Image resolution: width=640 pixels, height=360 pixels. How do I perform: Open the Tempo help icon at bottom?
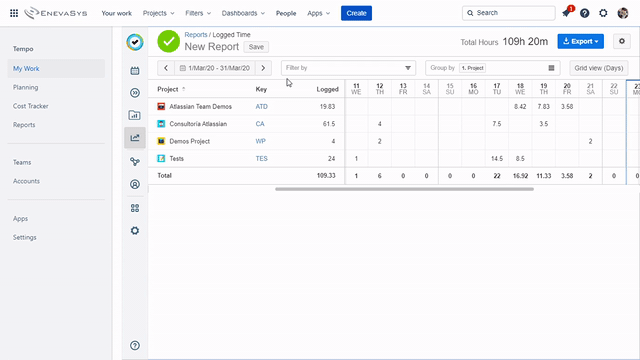pos(135,346)
